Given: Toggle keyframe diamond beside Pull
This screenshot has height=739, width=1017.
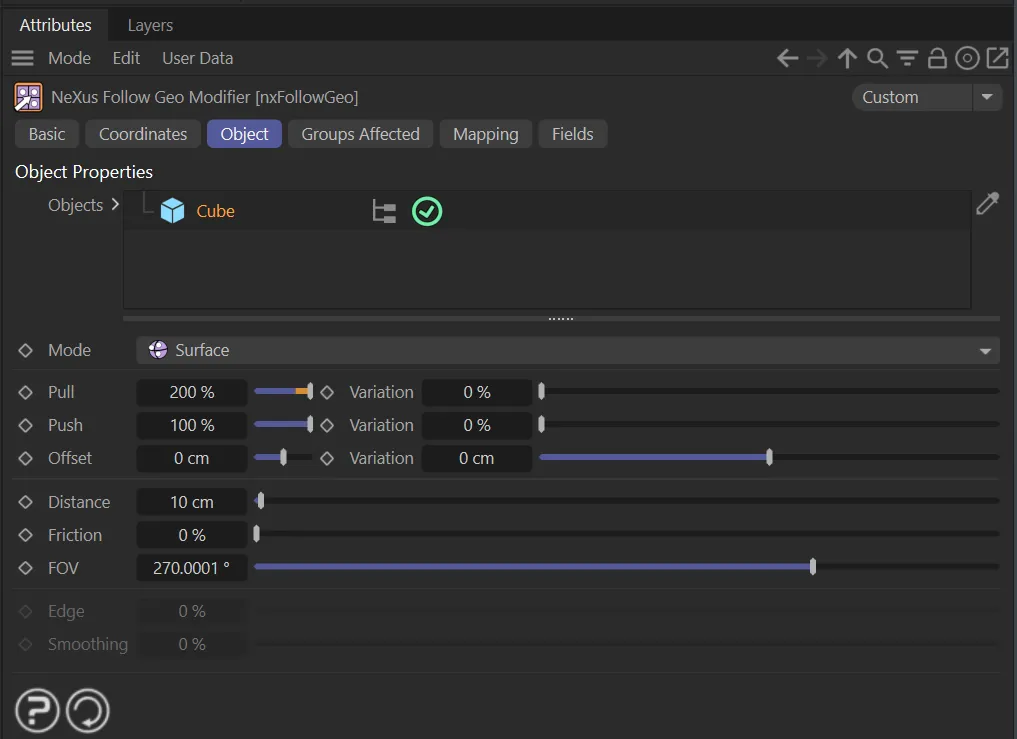Looking at the screenshot, I should (26, 392).
